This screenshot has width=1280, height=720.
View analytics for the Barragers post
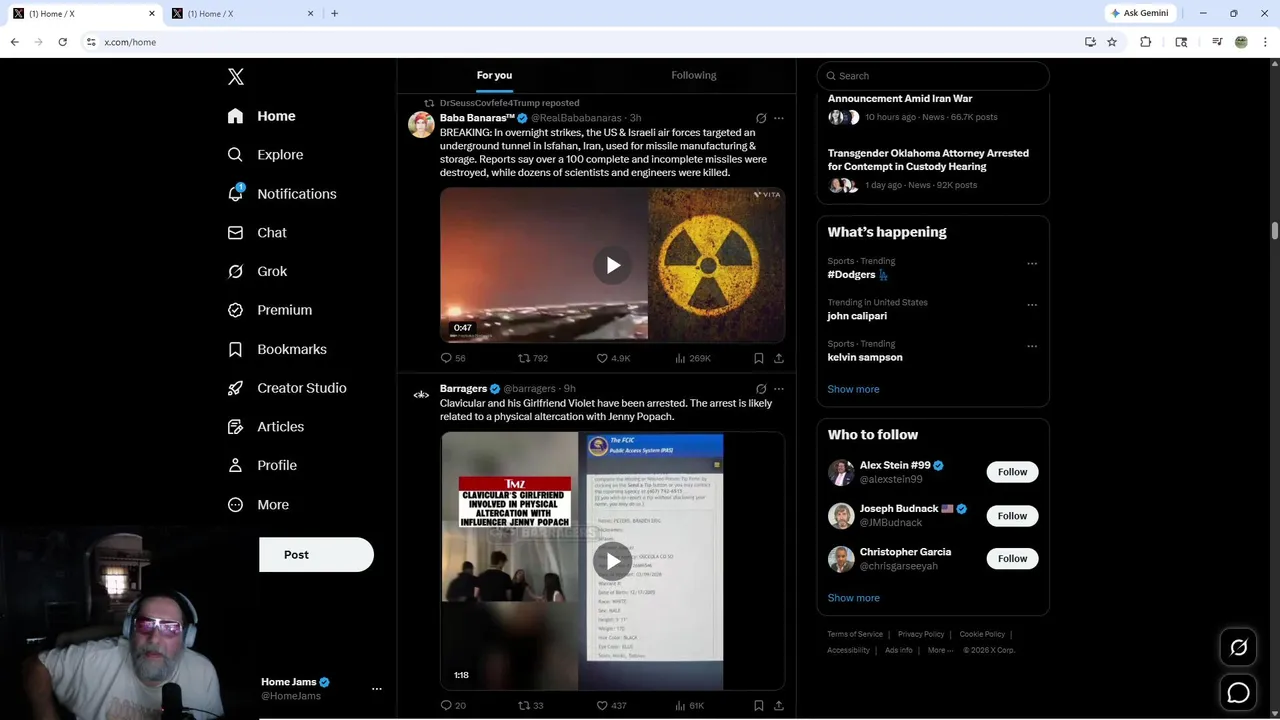click(690, 705)
